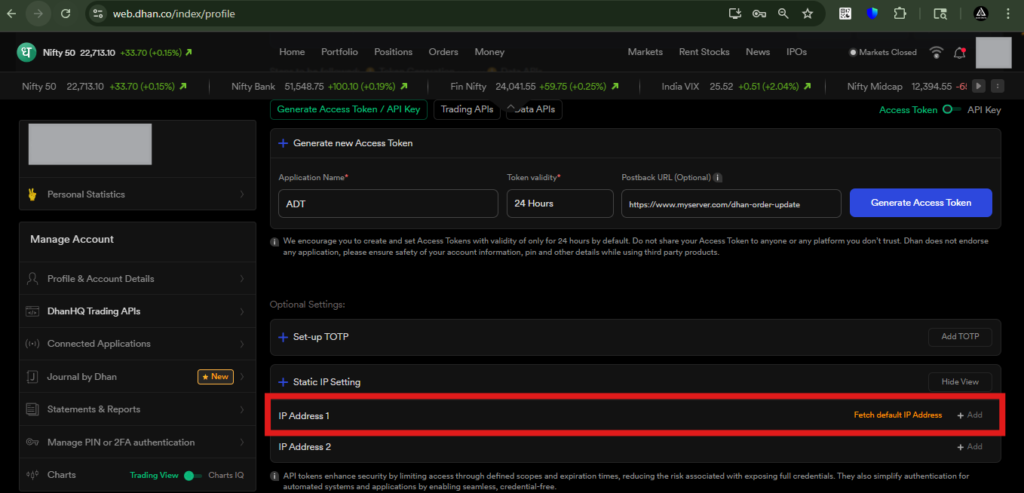Viewport: 1024px width, 493px height.
Task: Open the Portfolio menu
Action: pyautogui.click(x=339, y=52)
